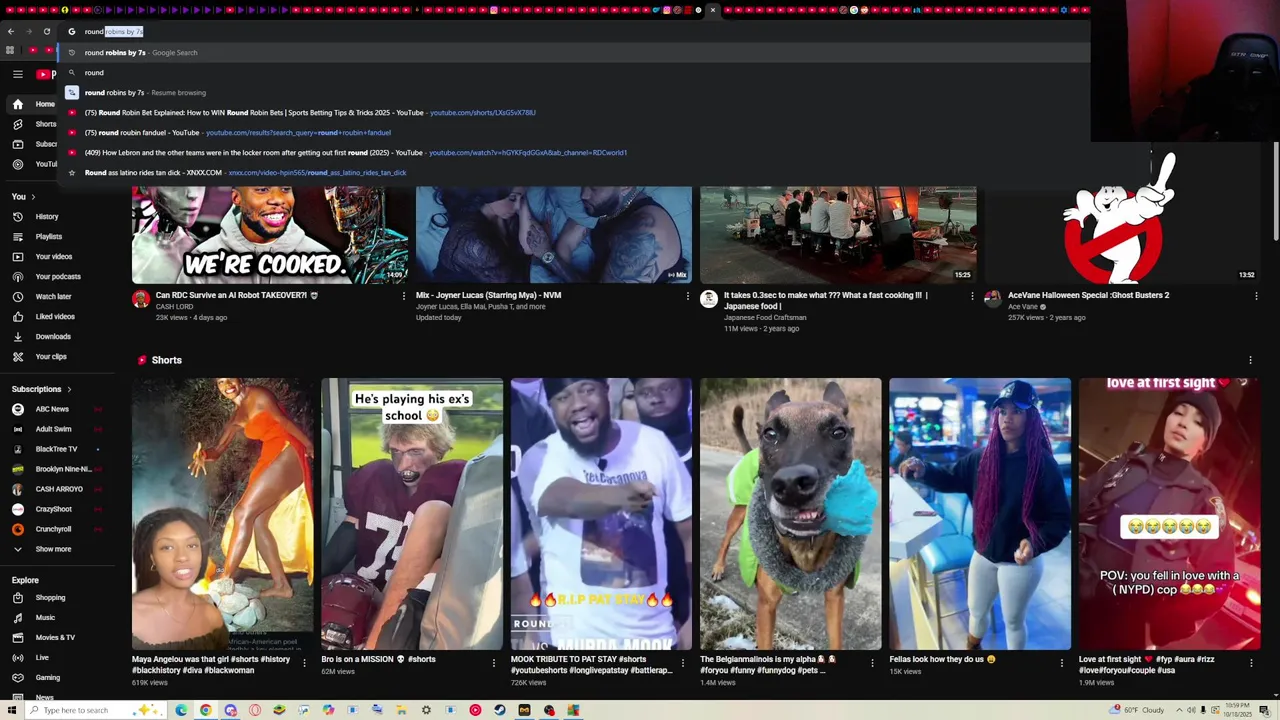This screenshot has width=1280, height=720.
Task: Open the CrazyShoot subscription channel
Action: click(53, 509)
